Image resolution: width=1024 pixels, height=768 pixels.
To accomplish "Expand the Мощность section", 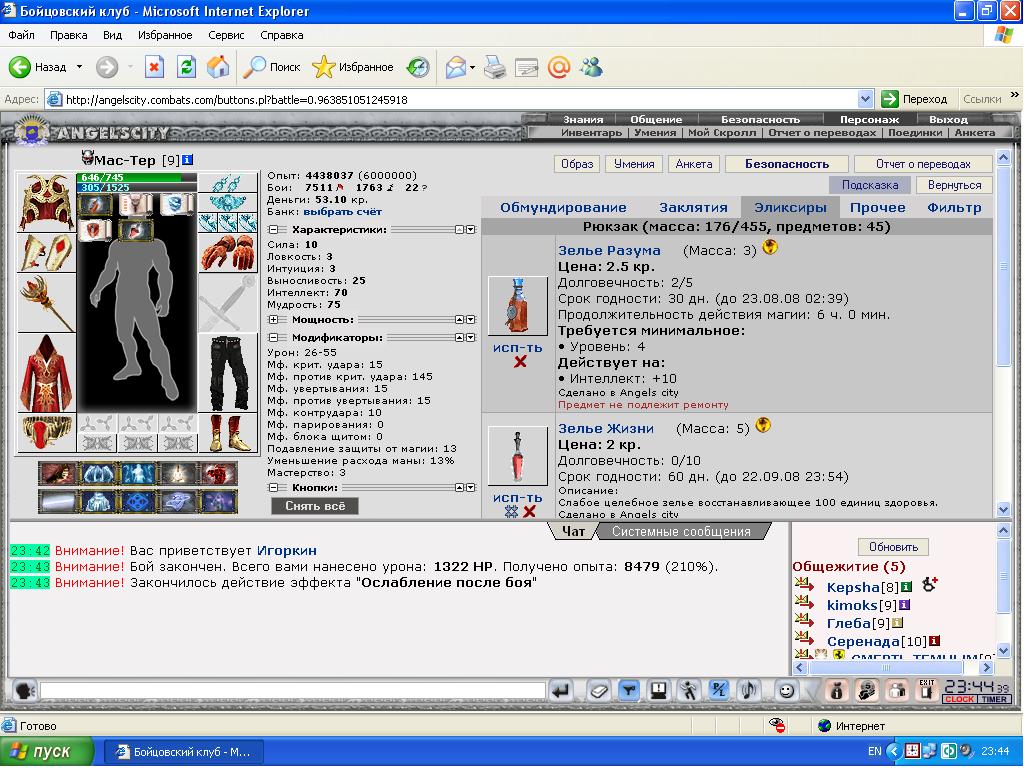I will coord(273,320).
